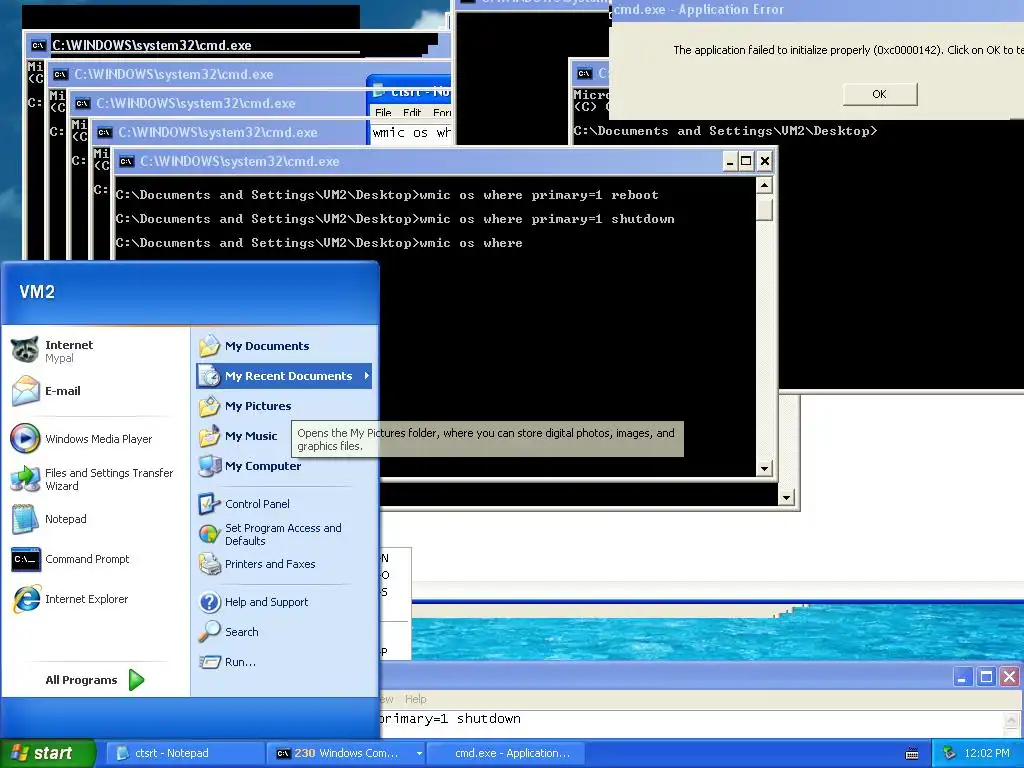Minimize the front cmd.exe window
This screenshot has height=768, width=1024.
pyautogui.click(x=730, y=161)
